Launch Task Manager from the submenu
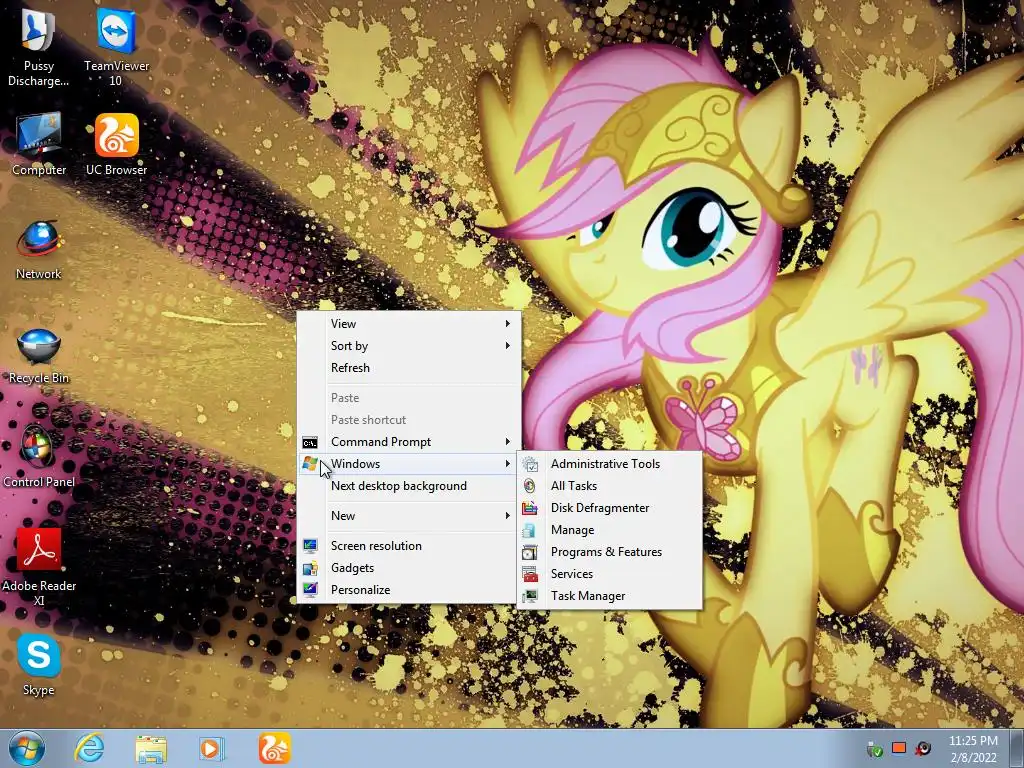 pyautogui.click(x=609, y=596)
